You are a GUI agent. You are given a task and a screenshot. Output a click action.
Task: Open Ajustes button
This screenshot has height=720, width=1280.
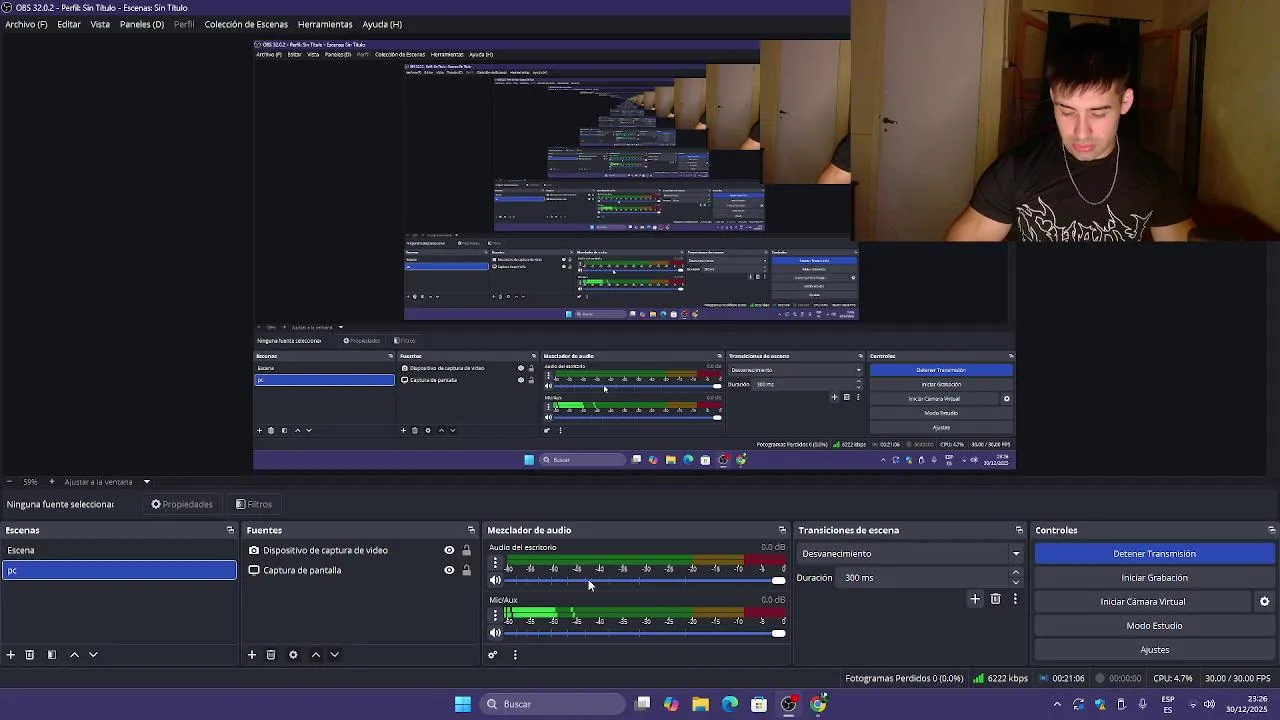tap(1154, 650)
